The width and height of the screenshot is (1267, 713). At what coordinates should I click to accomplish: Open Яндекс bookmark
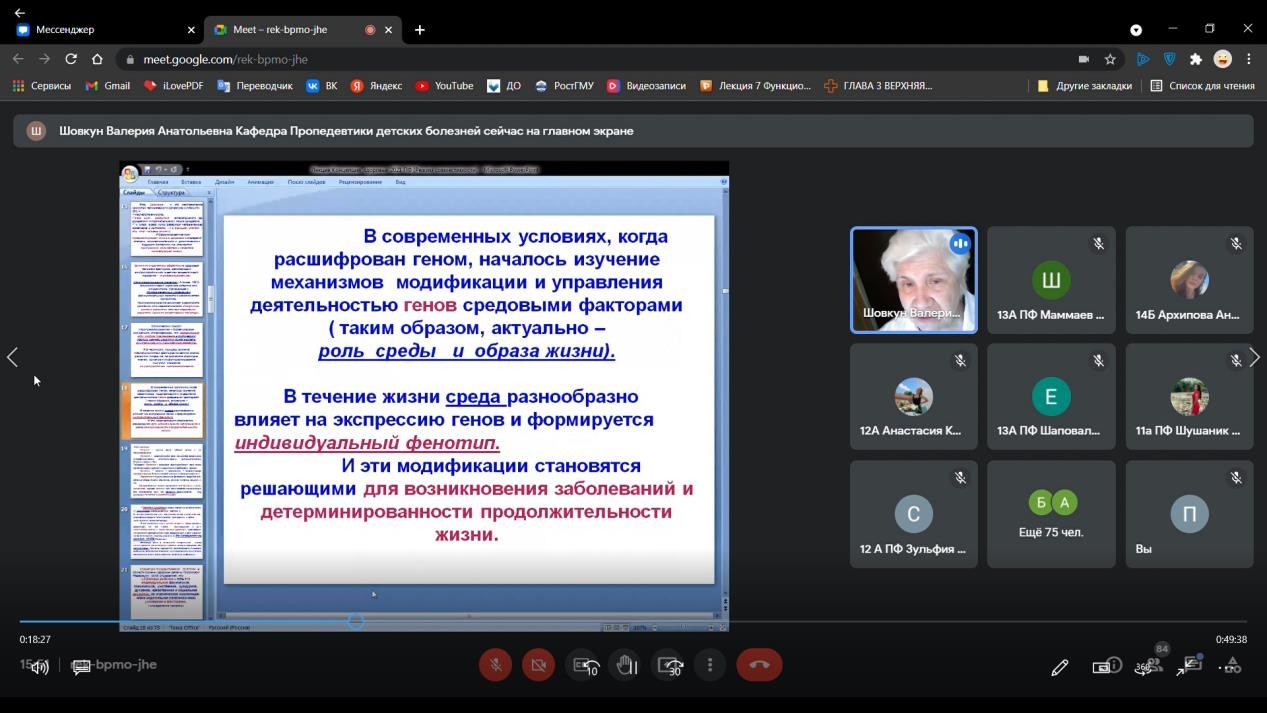point(376,86)
